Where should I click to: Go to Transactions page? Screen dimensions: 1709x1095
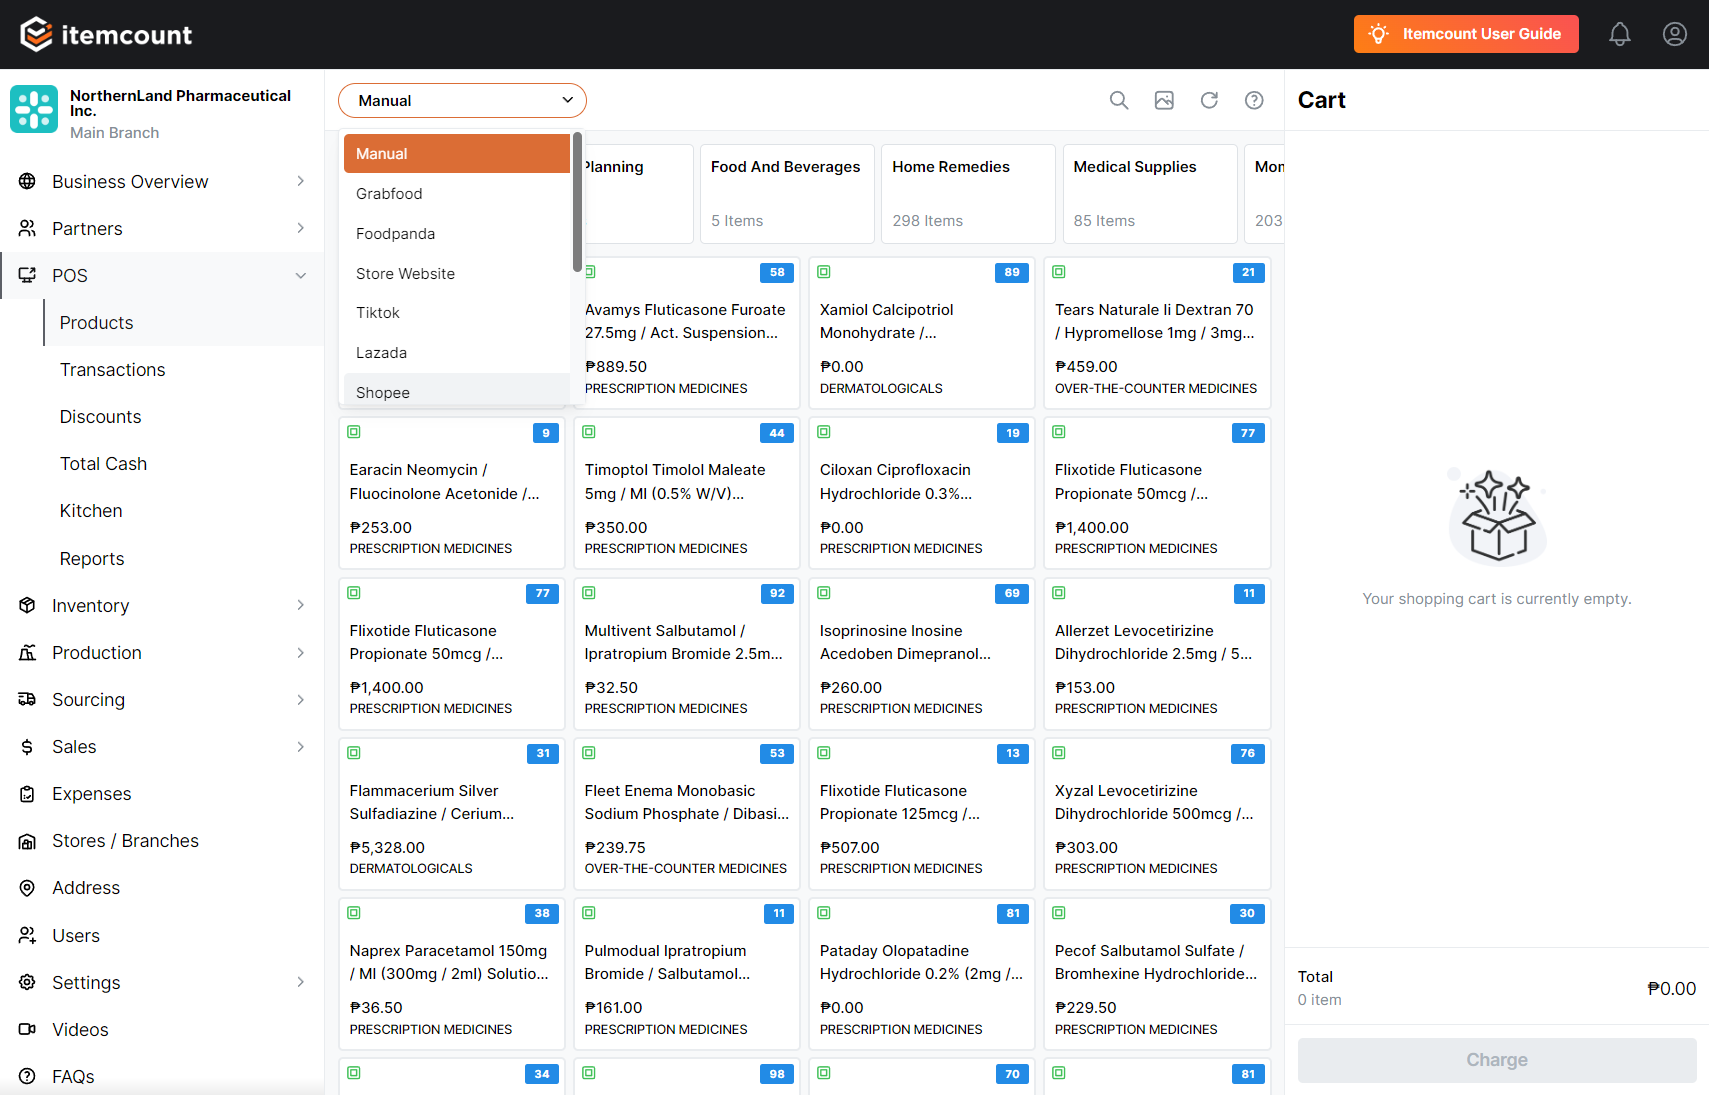coord(113,370)
